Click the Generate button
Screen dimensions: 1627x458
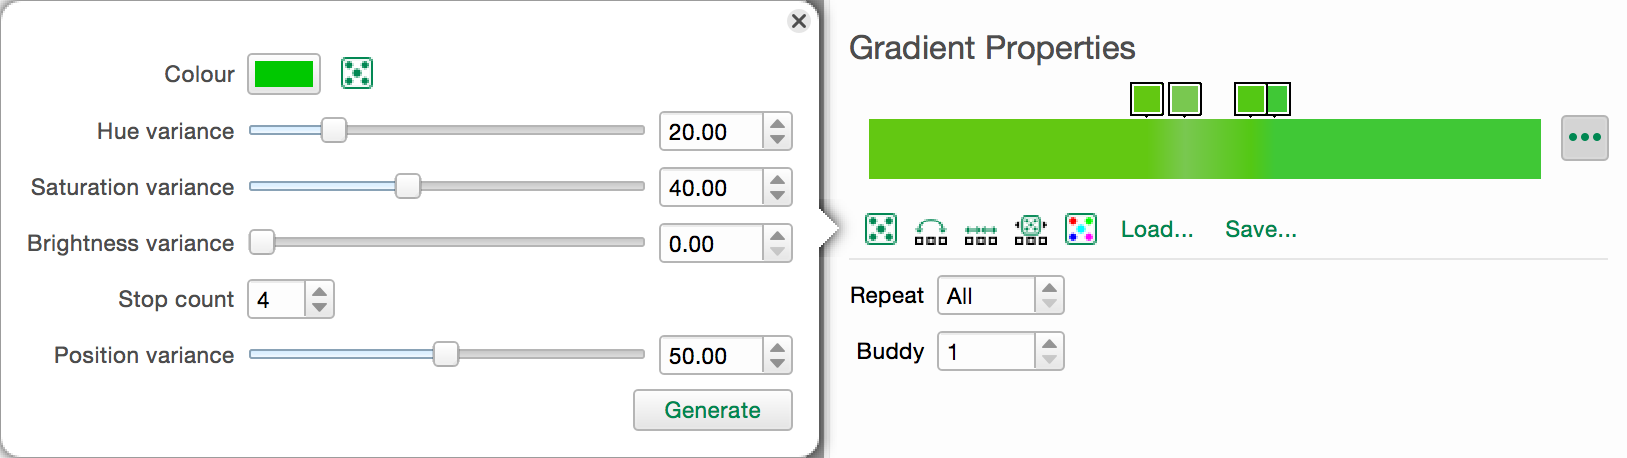[x=713, y=410]
